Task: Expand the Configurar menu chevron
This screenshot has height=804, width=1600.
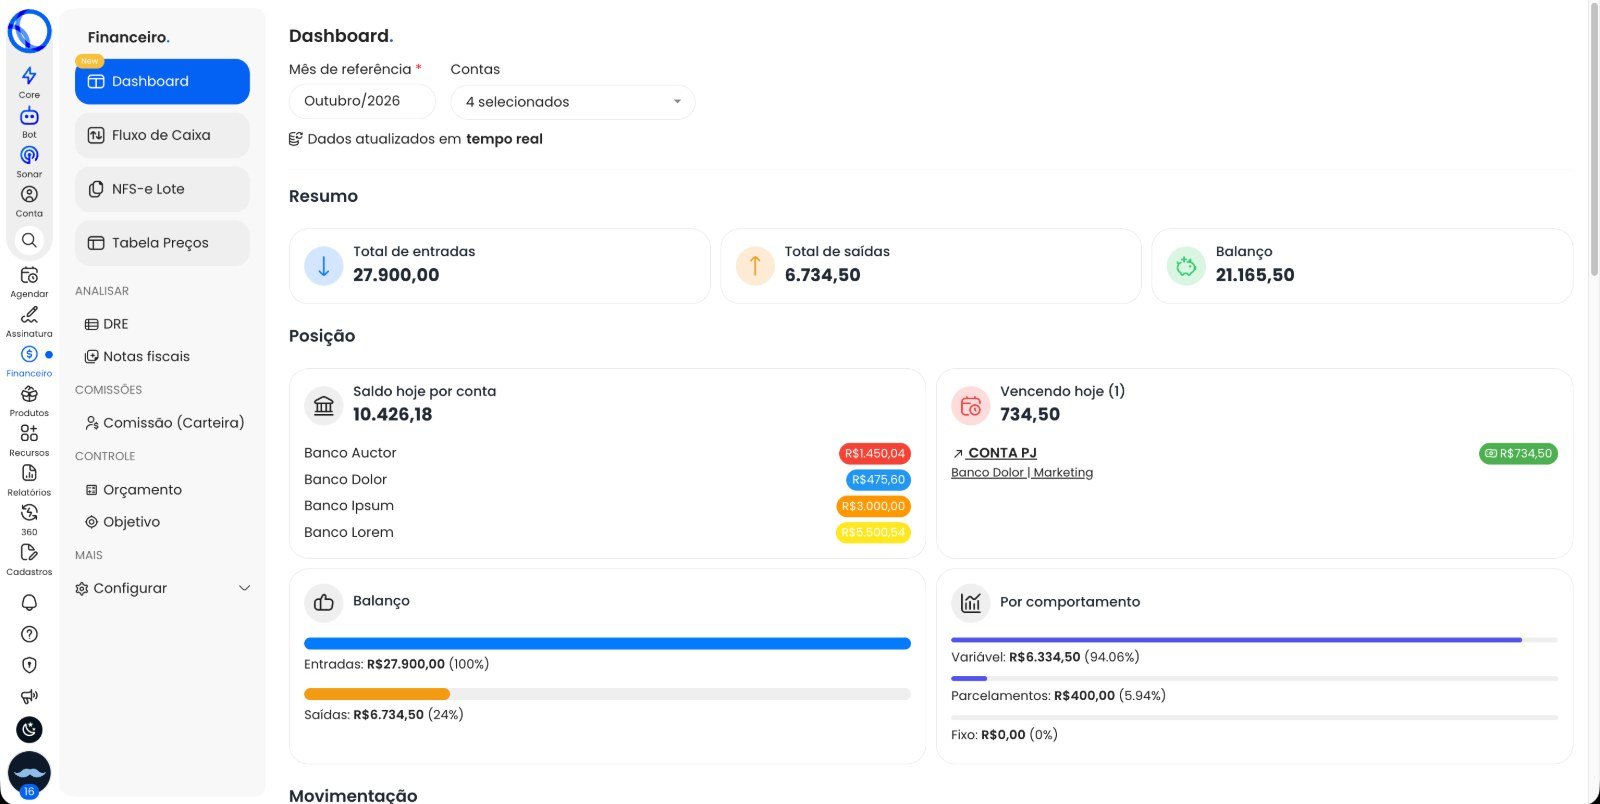Action: 245,589
